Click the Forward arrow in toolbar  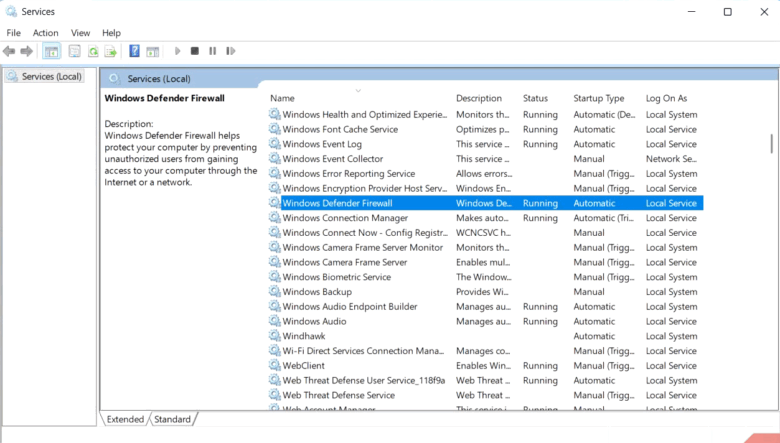27,51
